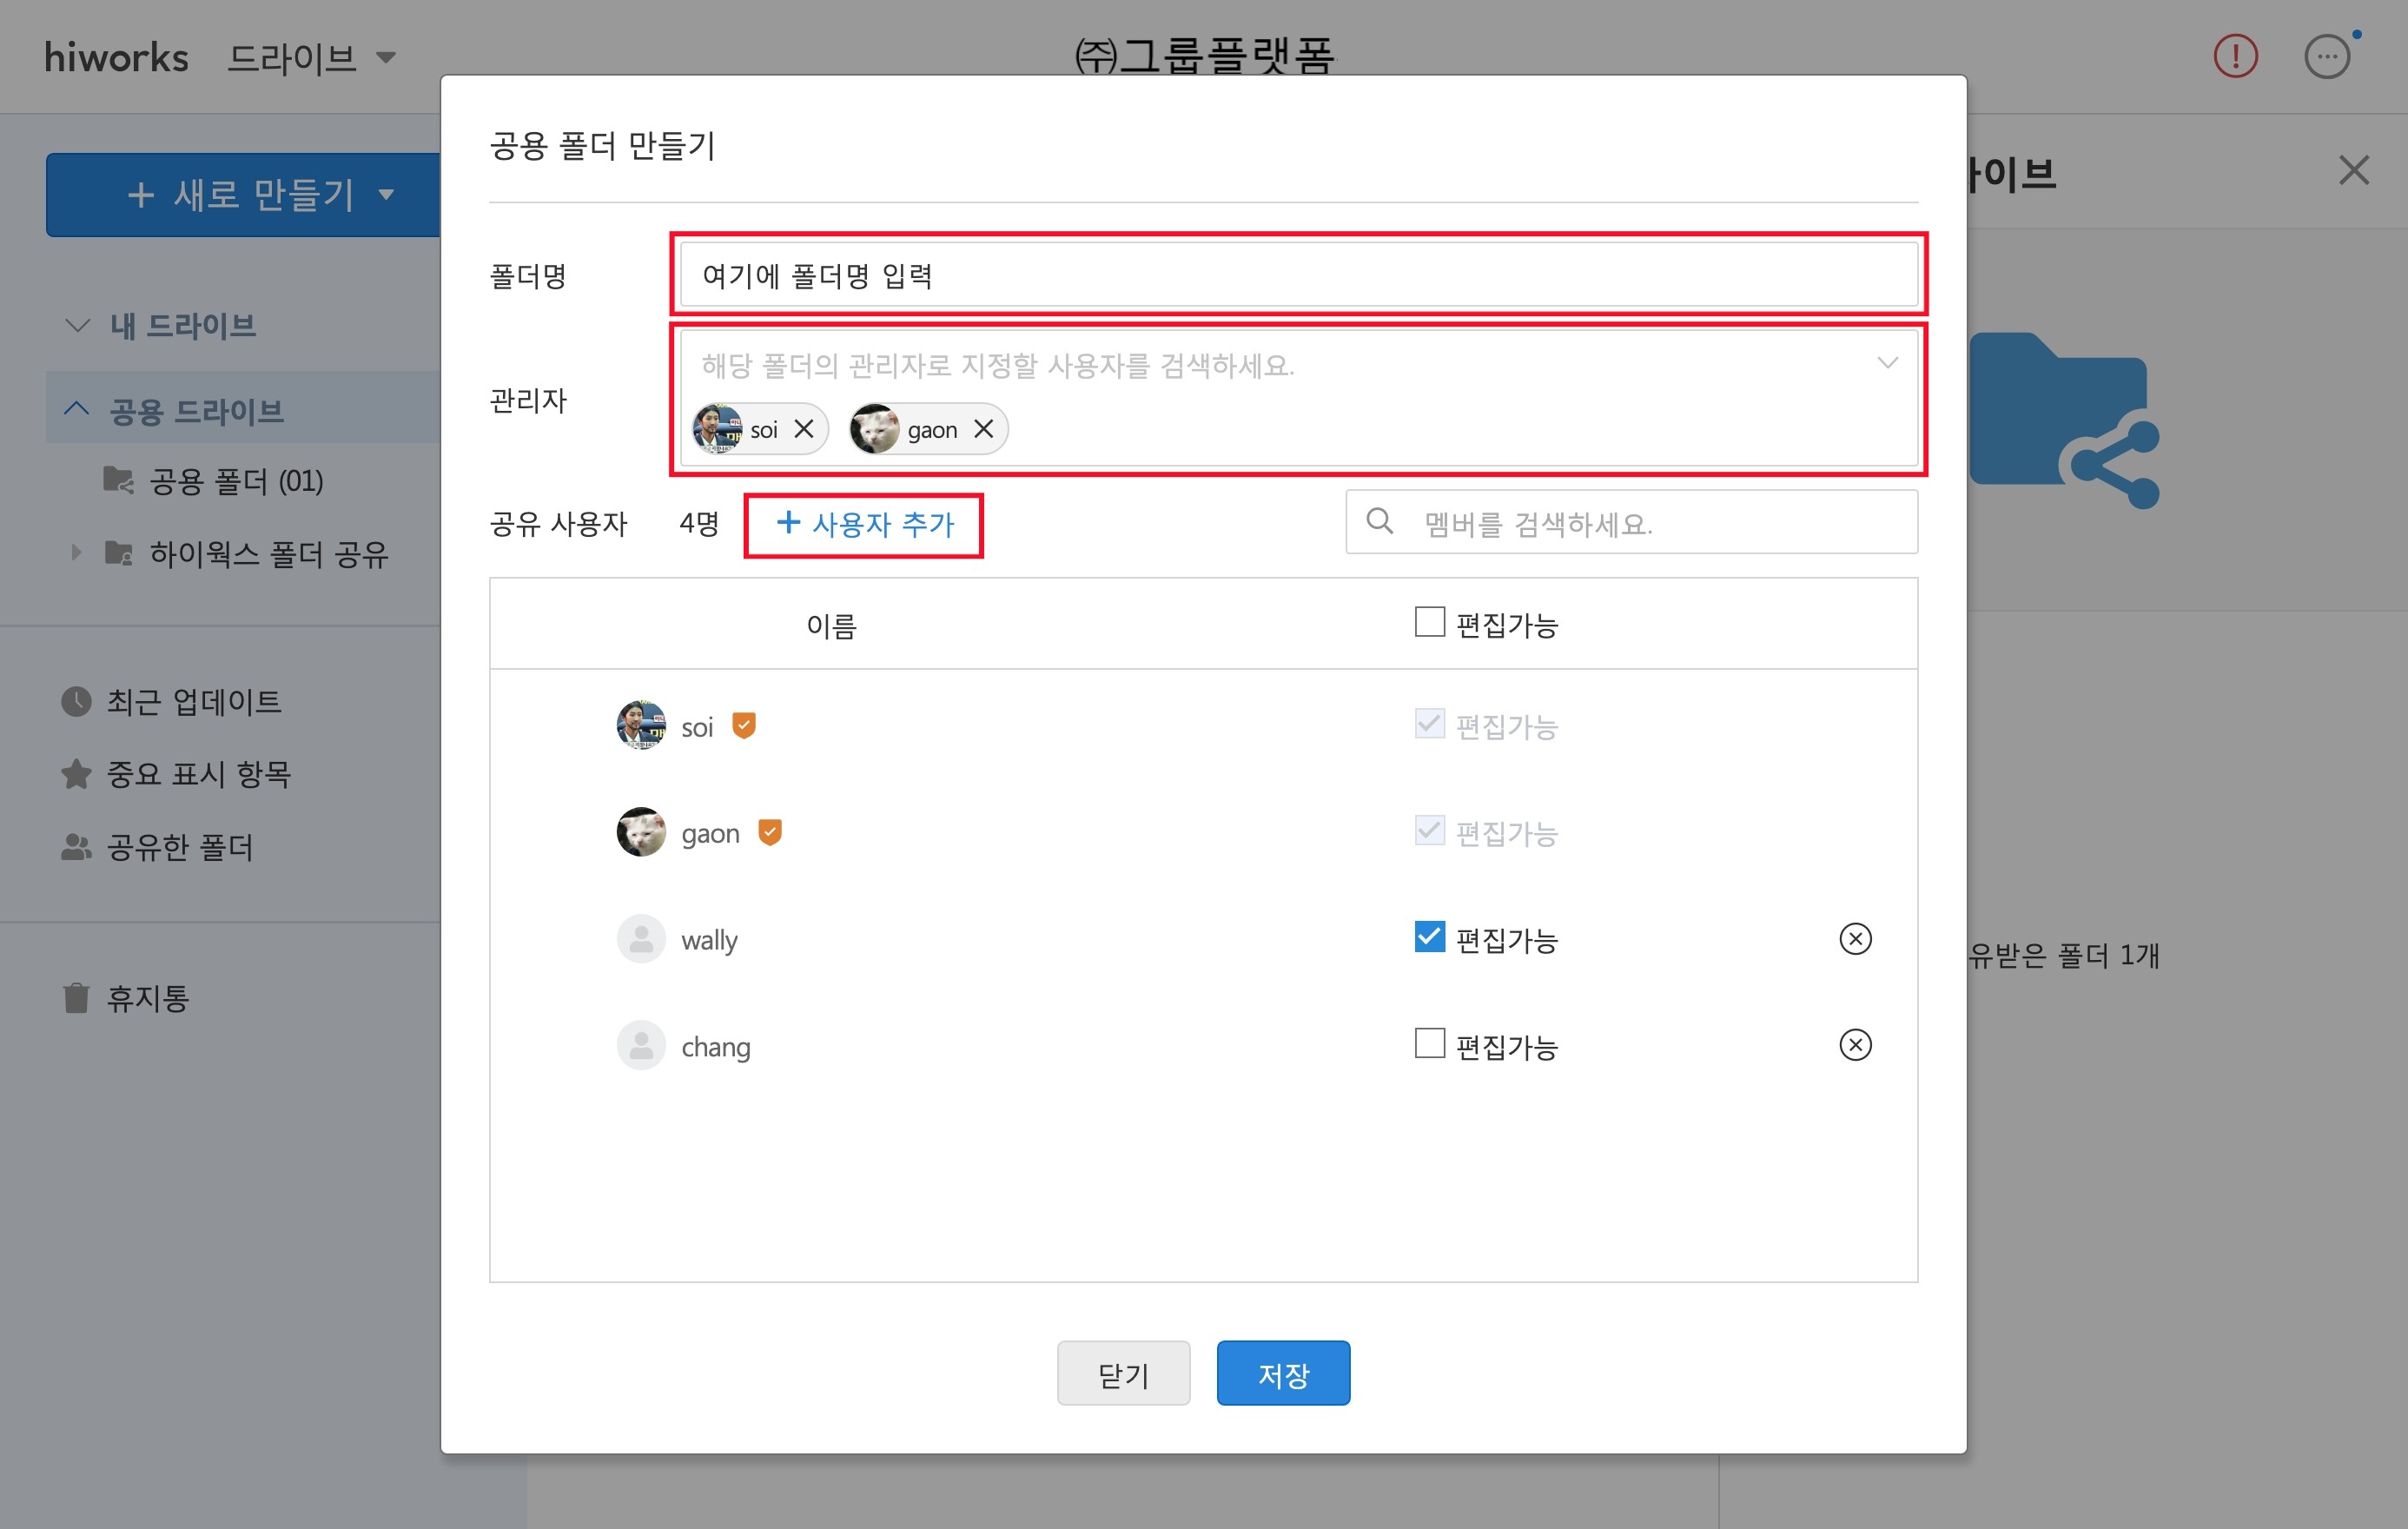Open the chat bubble icon in header
This screenshot has width=2408, height=1529.
point(2326,56)
